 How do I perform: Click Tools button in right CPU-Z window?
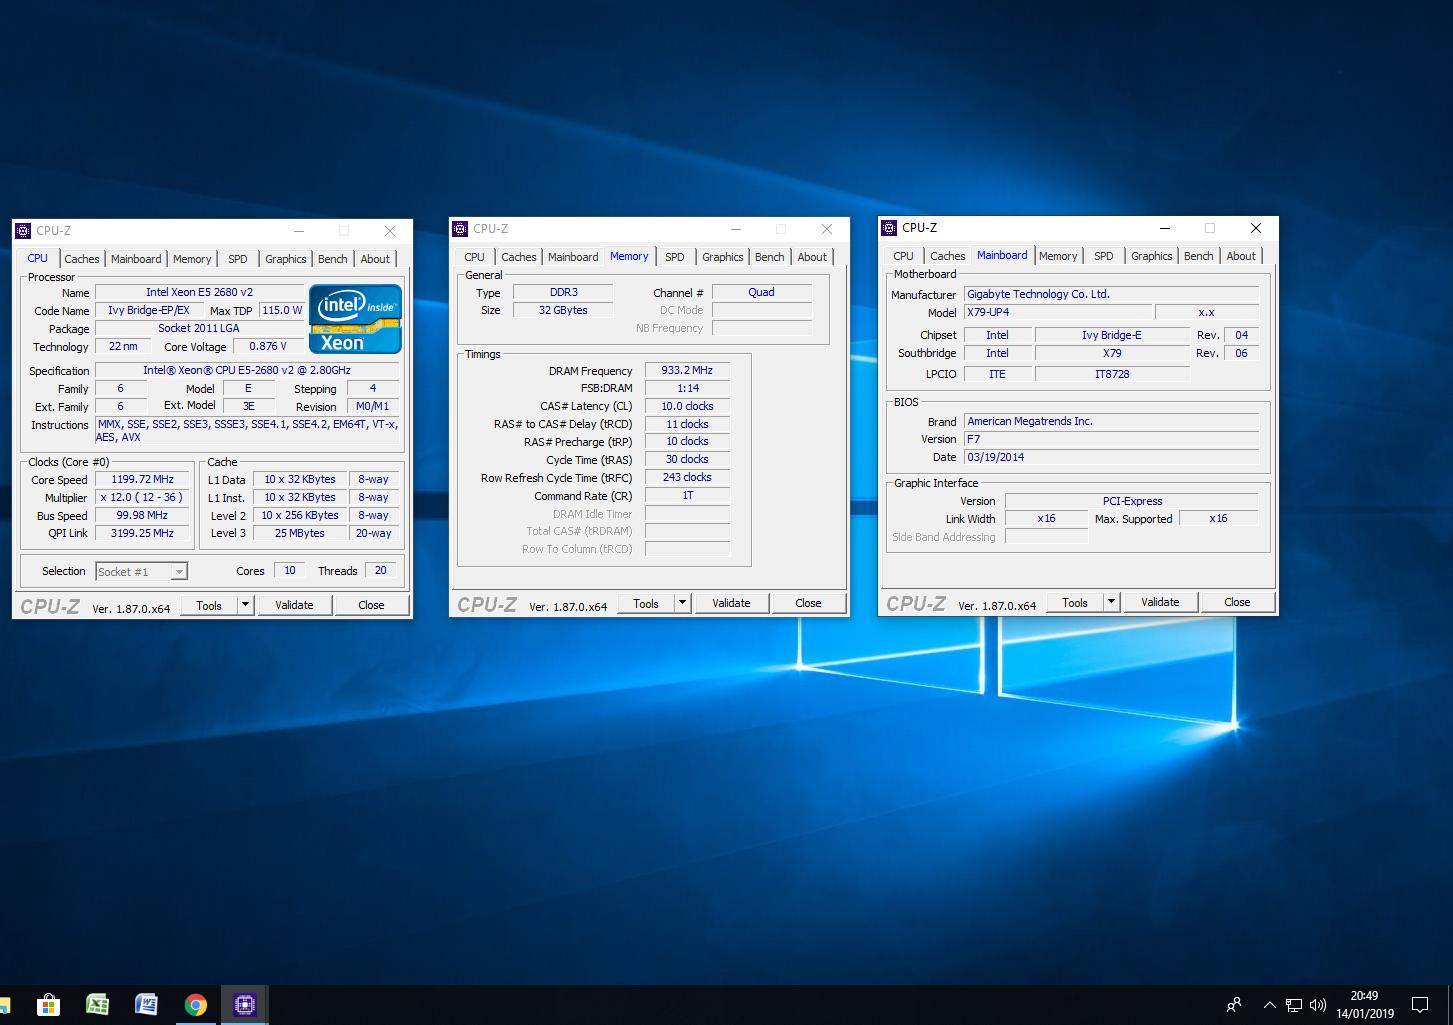click(x=1075, y=602)
